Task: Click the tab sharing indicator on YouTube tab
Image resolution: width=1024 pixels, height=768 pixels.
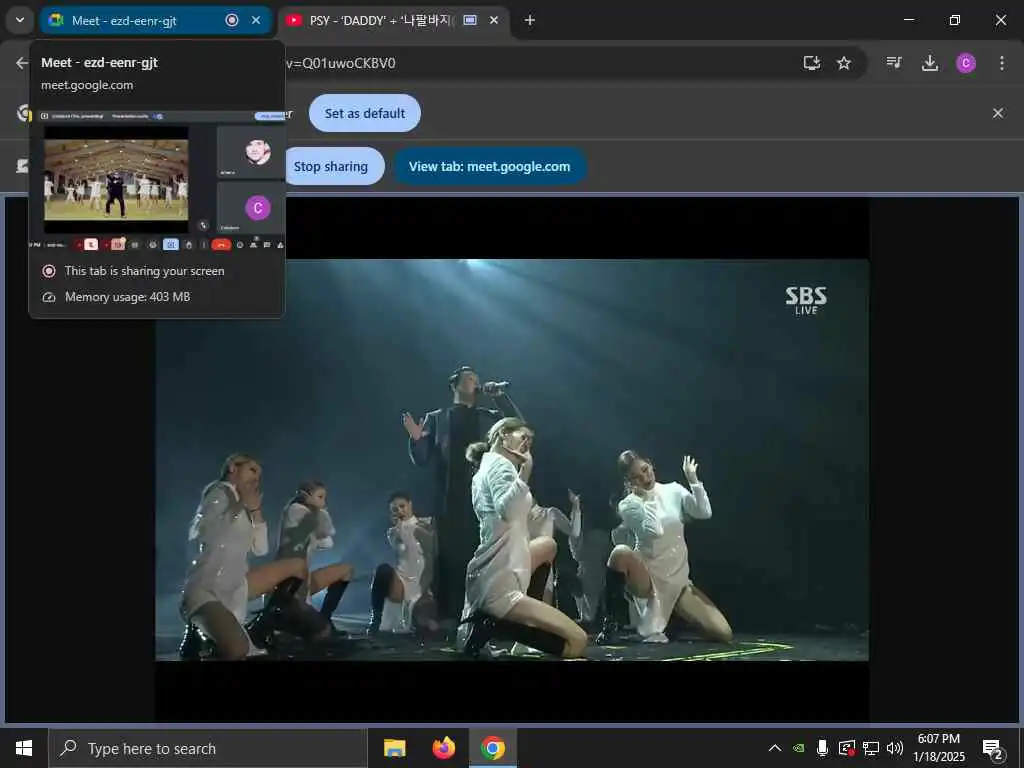Action: pos(470,20)
